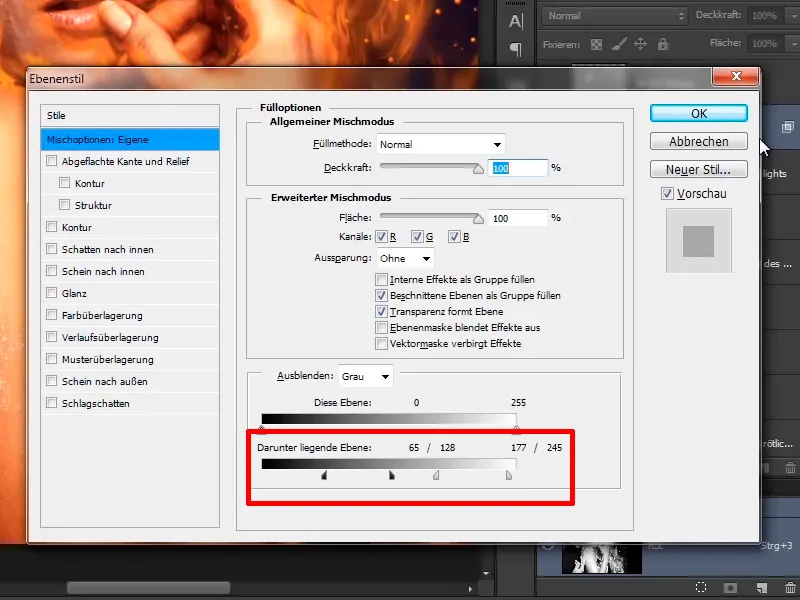Click layers panel Deckkraft 100% field

(768, 16)
